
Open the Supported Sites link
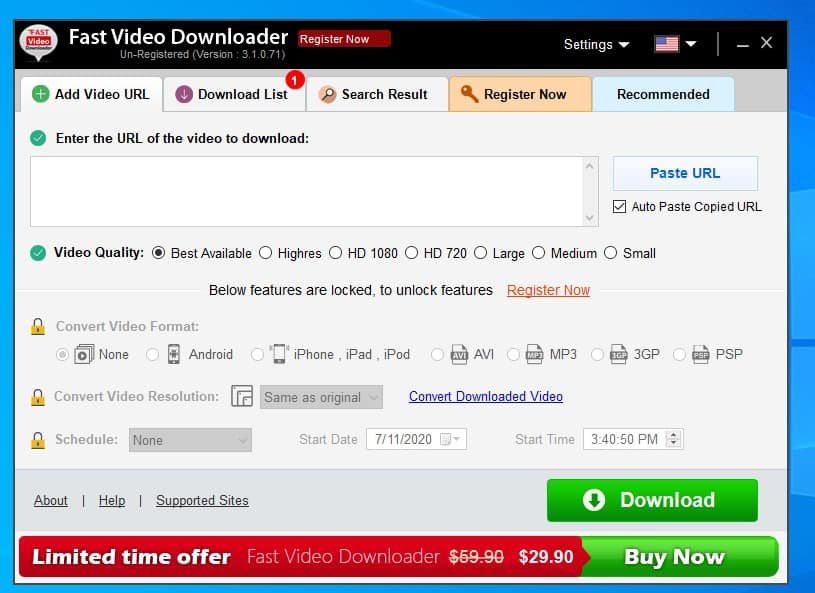click(202, 500)
